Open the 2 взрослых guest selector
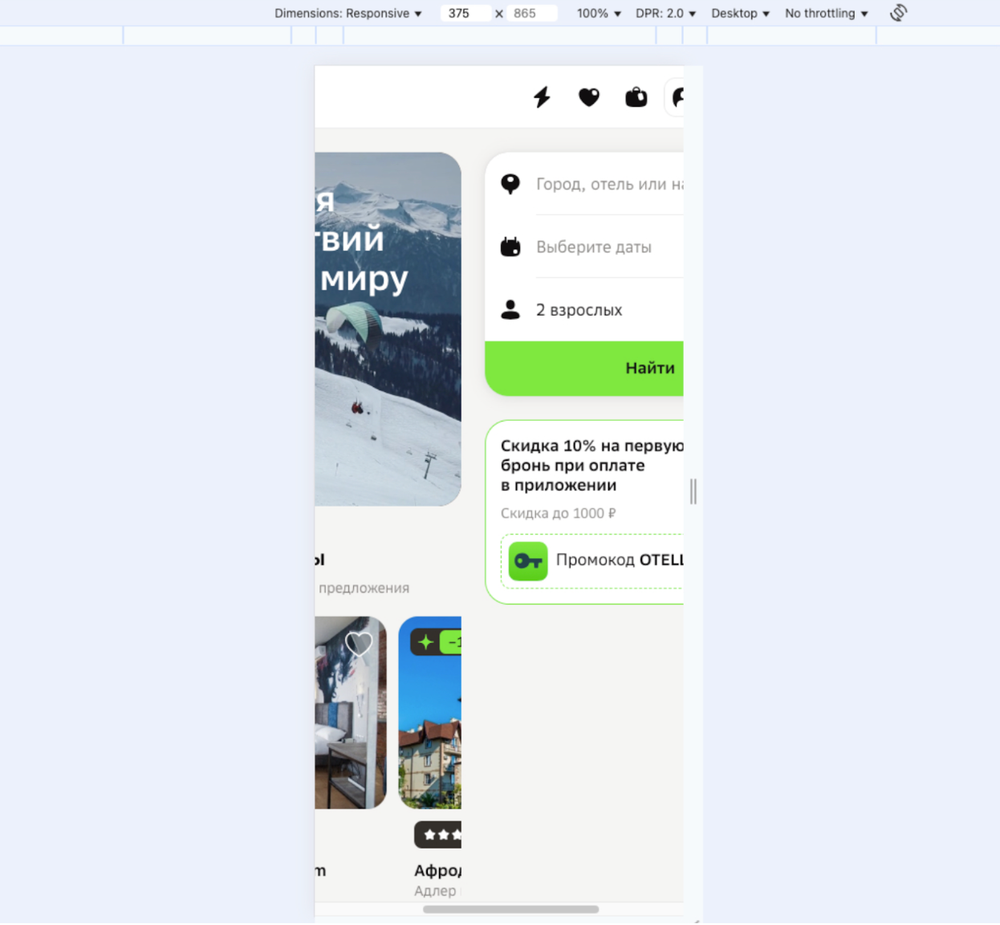Screen dimensions: 1000x925 tap(609, 310)
